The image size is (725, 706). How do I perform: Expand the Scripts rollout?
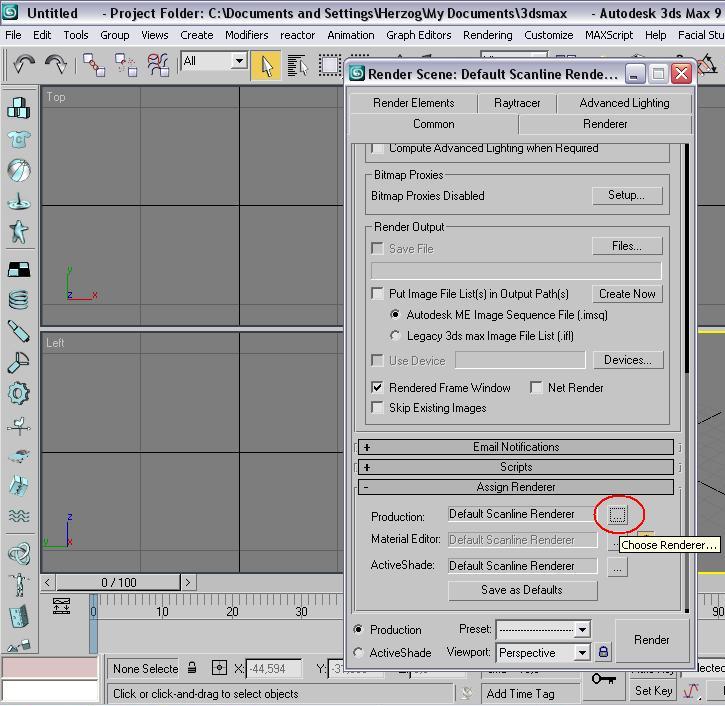coord(516,467)
